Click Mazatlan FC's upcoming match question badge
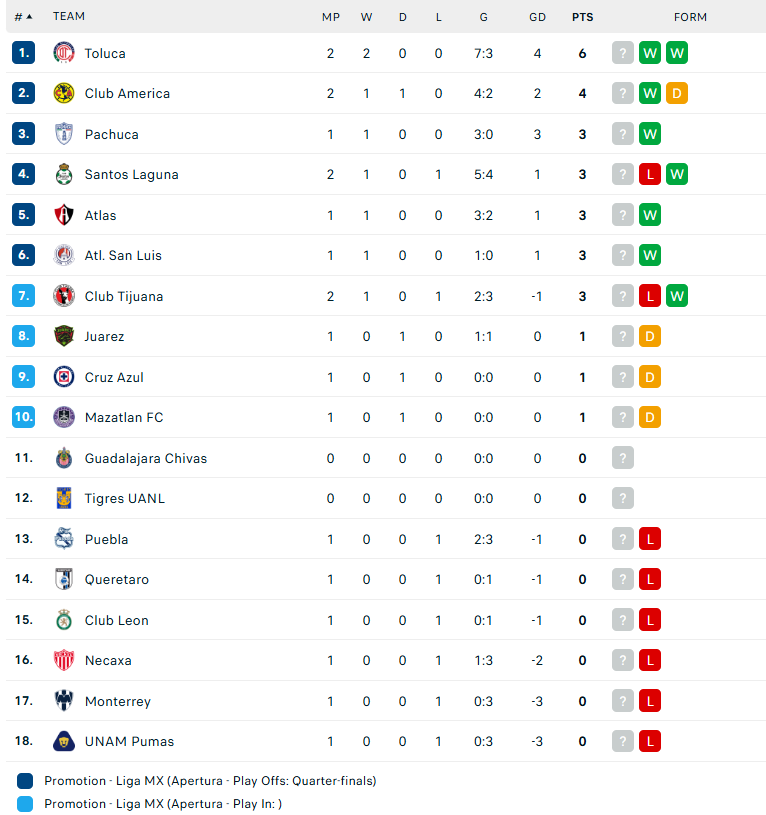The image size is (766, 815). pos(623,417)
